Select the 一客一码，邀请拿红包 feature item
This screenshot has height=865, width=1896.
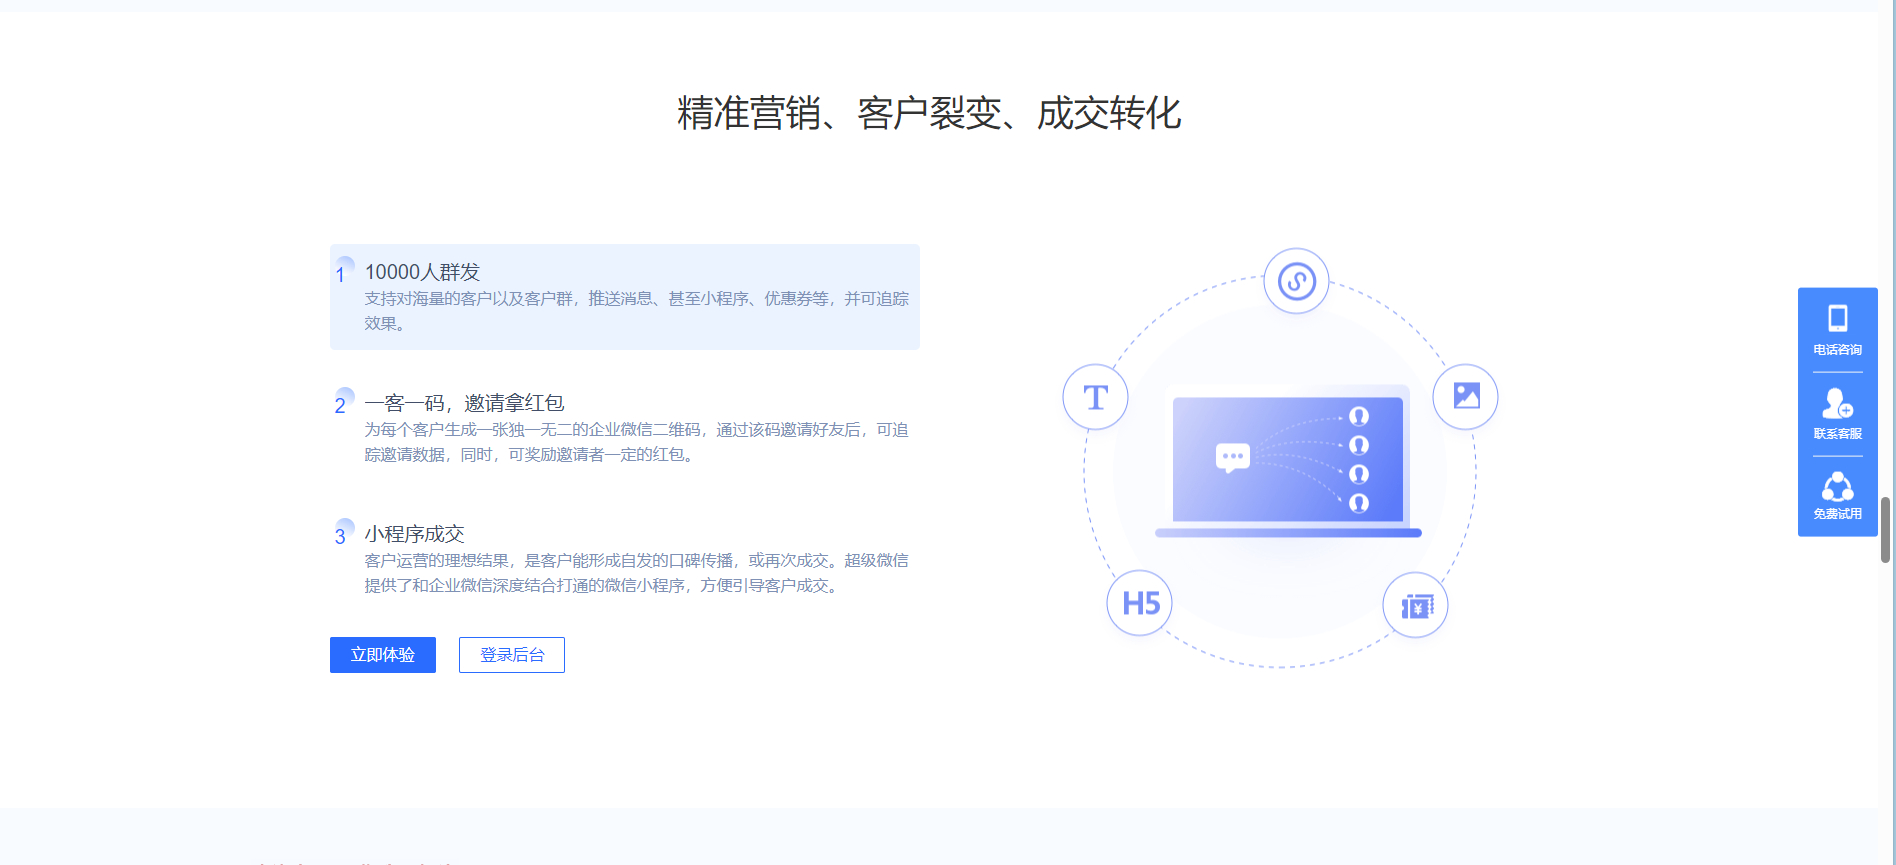pos(625,428)
